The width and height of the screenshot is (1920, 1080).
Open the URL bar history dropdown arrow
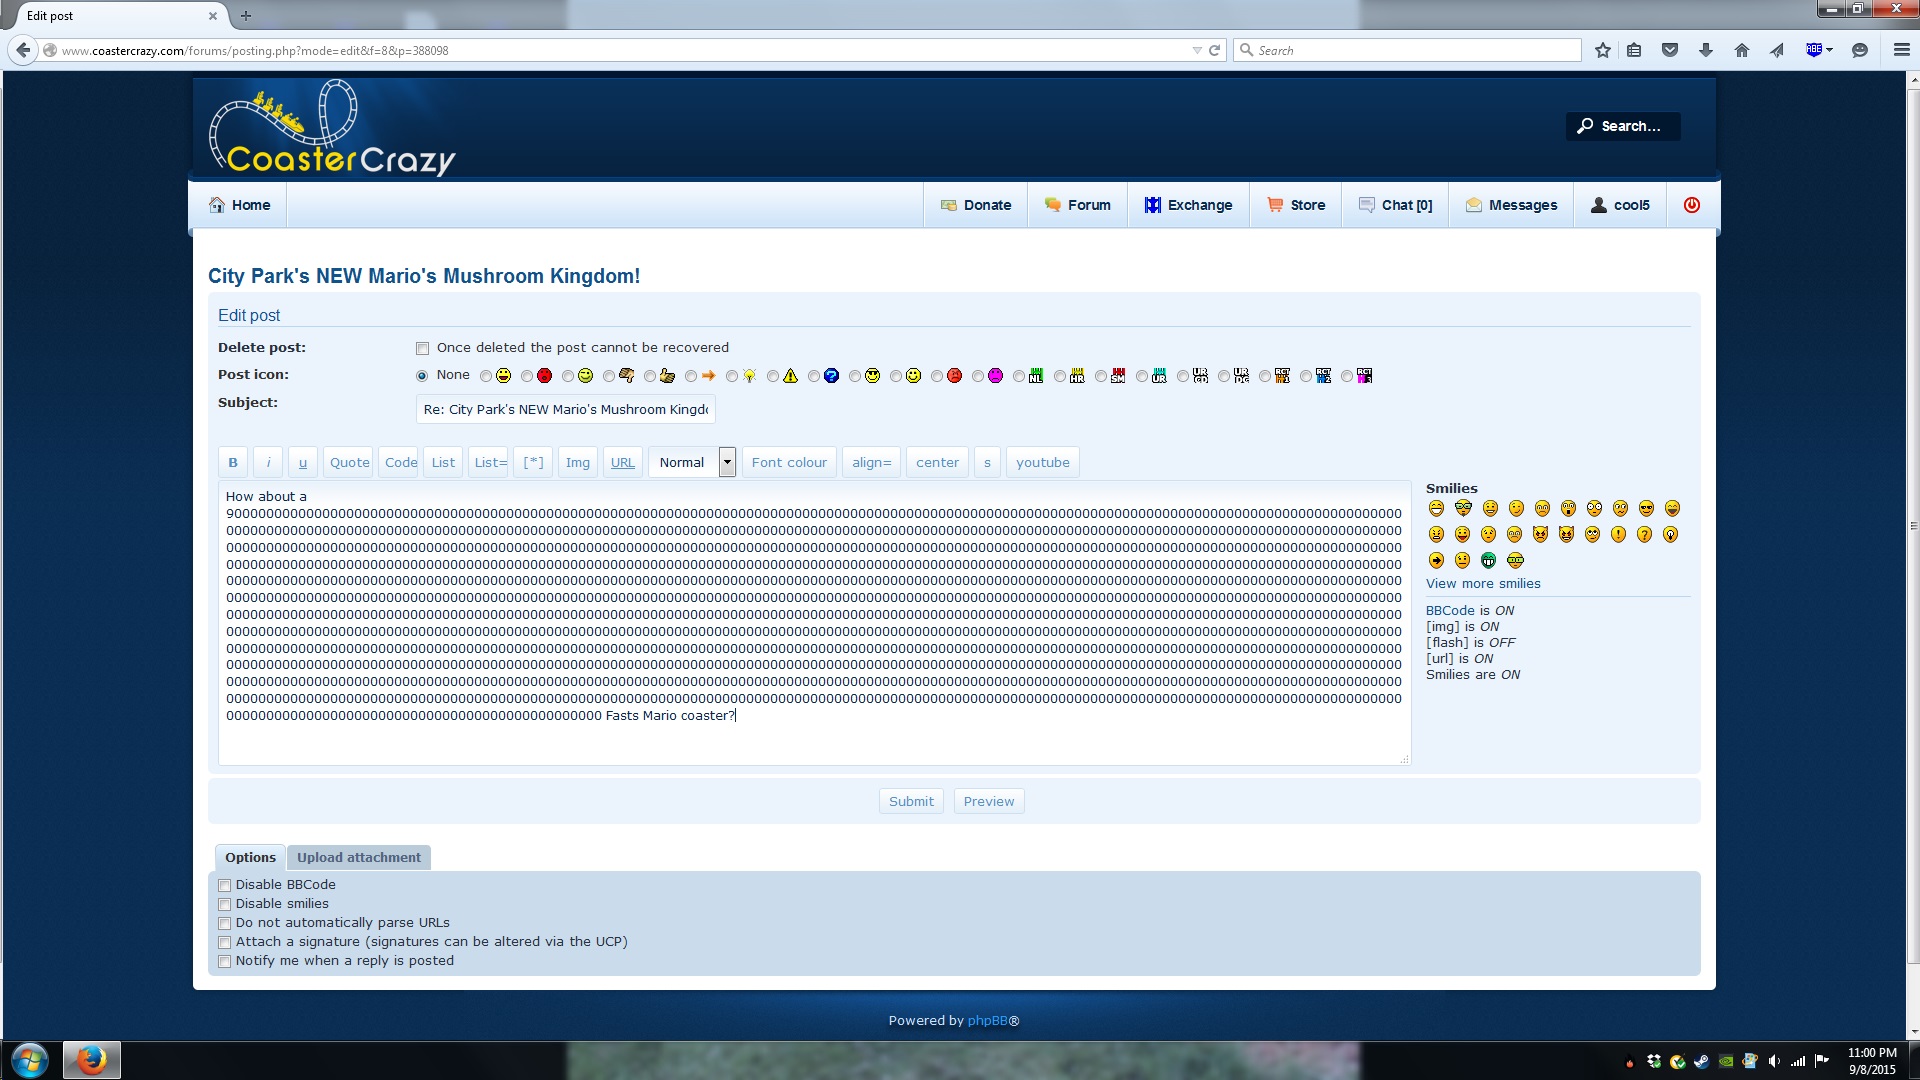tap(1197, 50)
